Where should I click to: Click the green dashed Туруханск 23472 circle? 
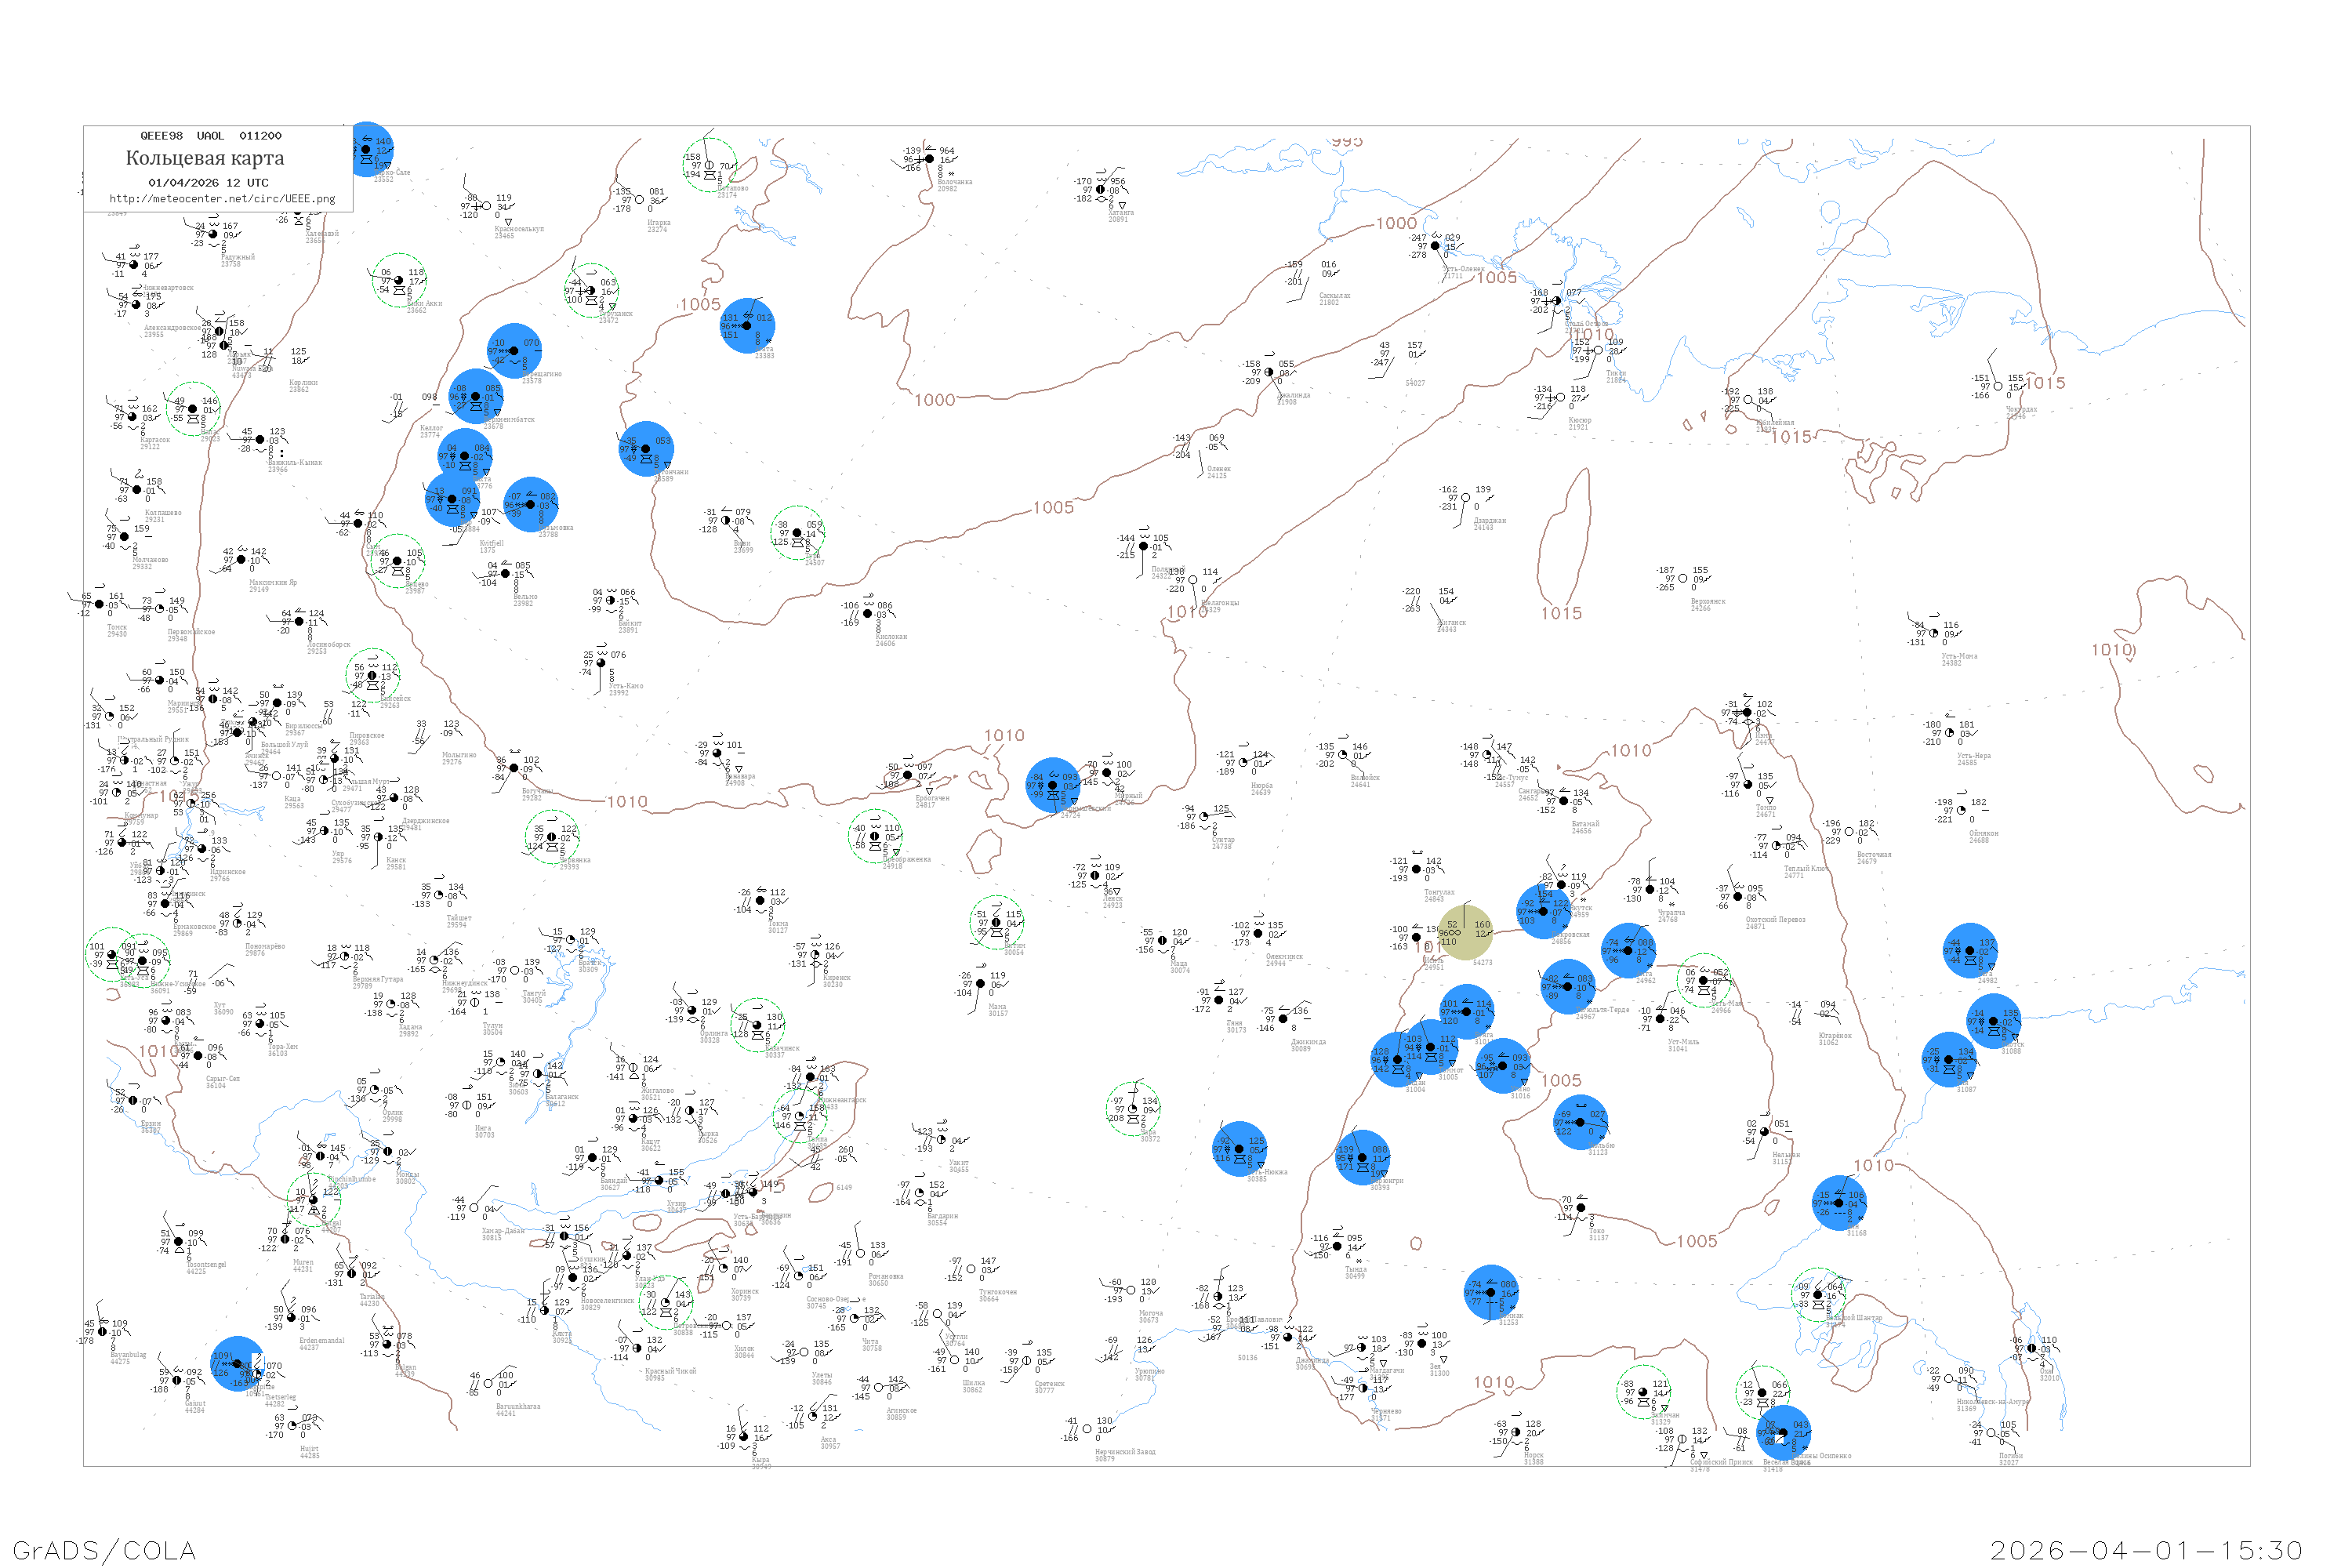591,291
